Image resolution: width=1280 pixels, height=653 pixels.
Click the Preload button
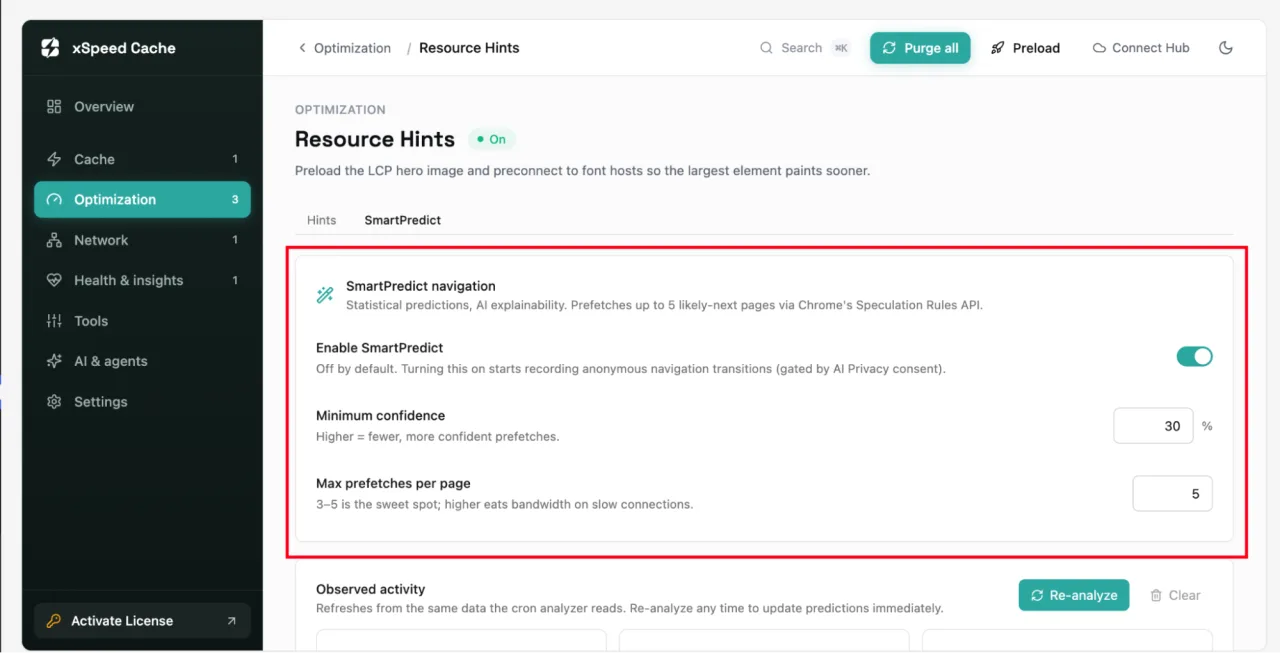[1025, 48]
